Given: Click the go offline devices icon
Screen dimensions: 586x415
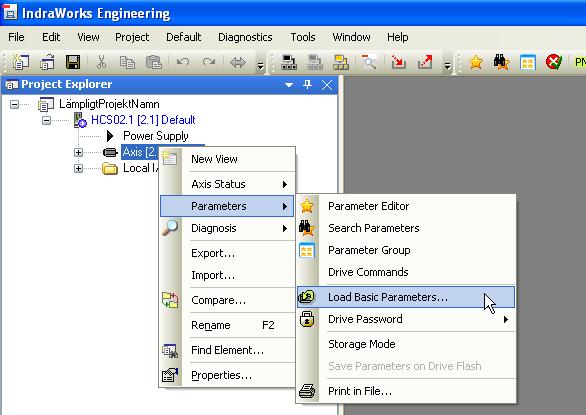Looking at the screenshot, I should point(315,62).
